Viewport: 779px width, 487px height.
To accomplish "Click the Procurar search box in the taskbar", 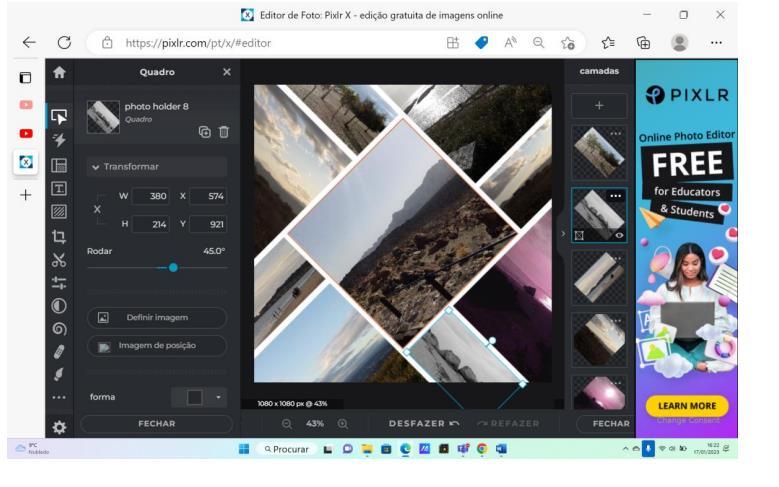I will pos(284,449).
